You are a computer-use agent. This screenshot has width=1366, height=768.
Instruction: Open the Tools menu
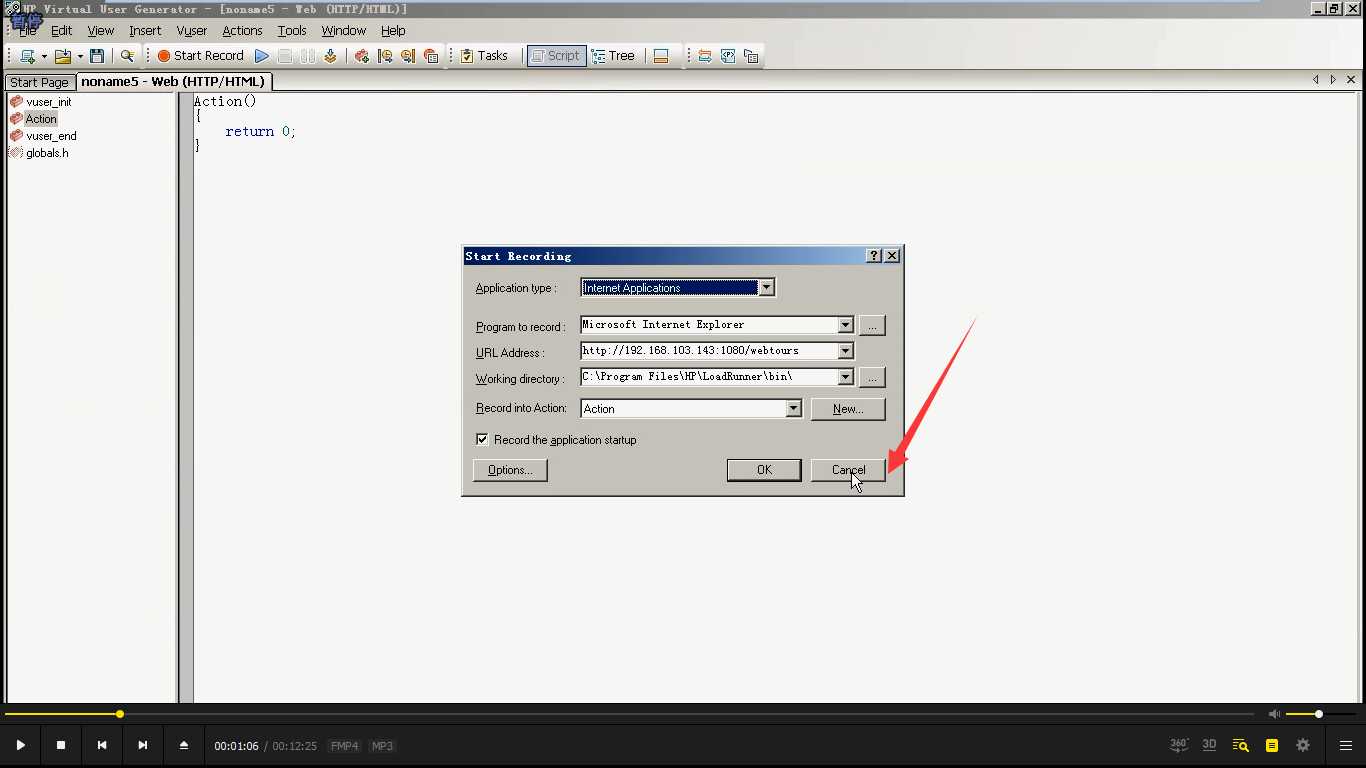click(x=292, y=31)
